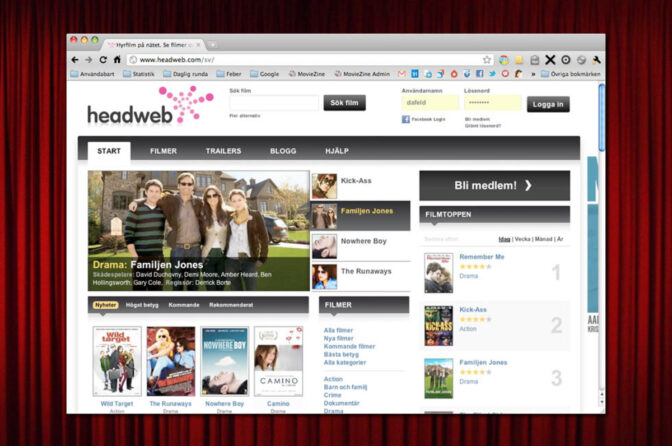Switch to the Kommande tab
Image resolution: width=672 pixels, height=446 pixels.
[x=184, y=305]
